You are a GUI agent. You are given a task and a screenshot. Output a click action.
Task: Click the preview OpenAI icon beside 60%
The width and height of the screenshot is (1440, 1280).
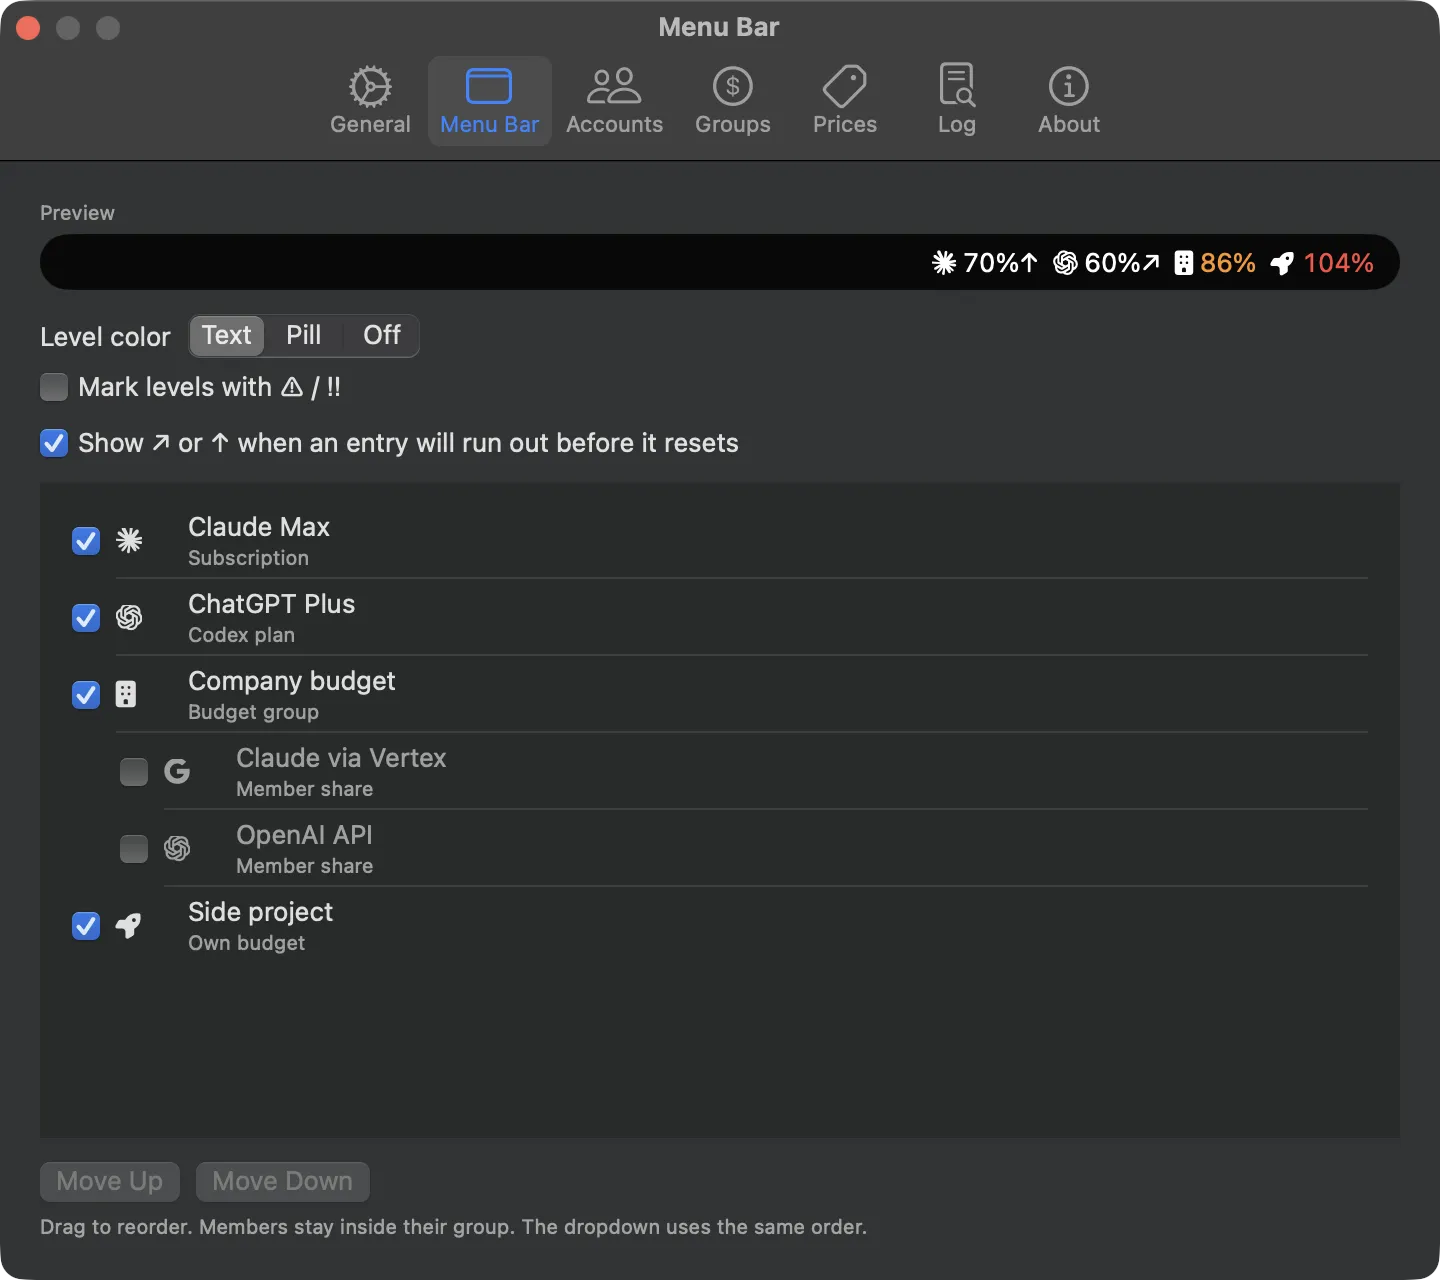(x=1065, y=263)
